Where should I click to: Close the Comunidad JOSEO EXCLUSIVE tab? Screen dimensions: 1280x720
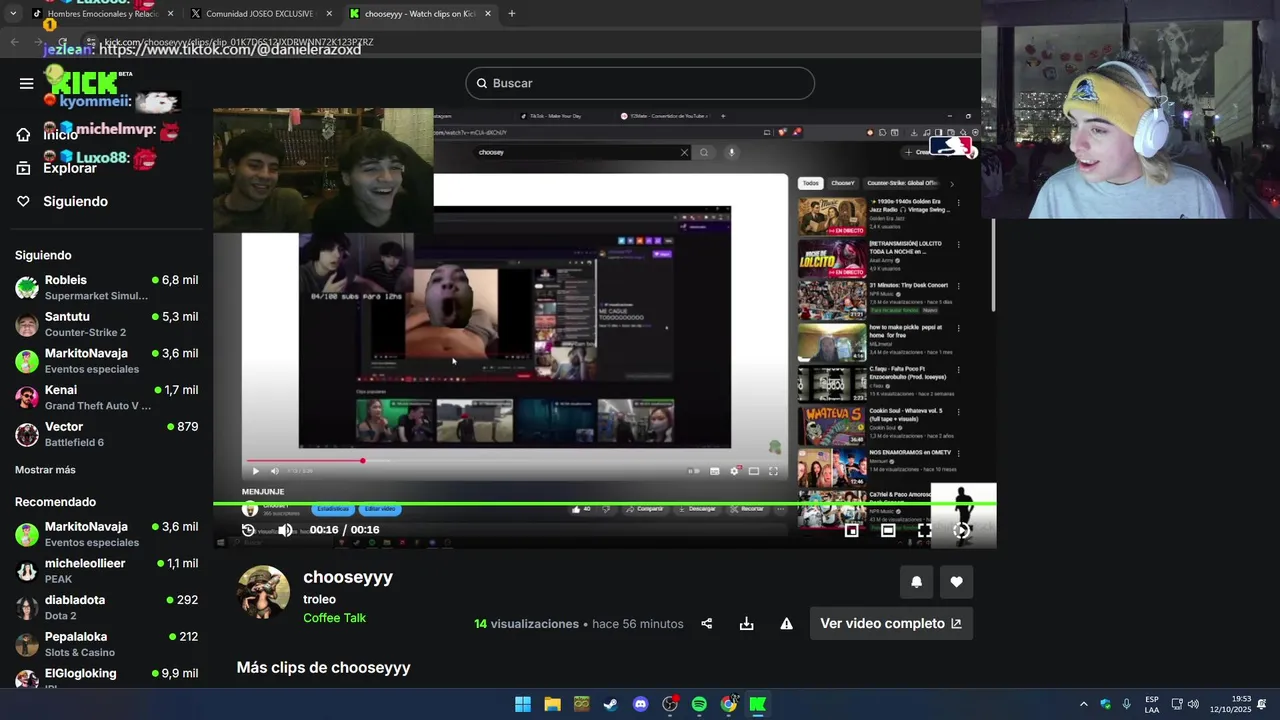328,14
